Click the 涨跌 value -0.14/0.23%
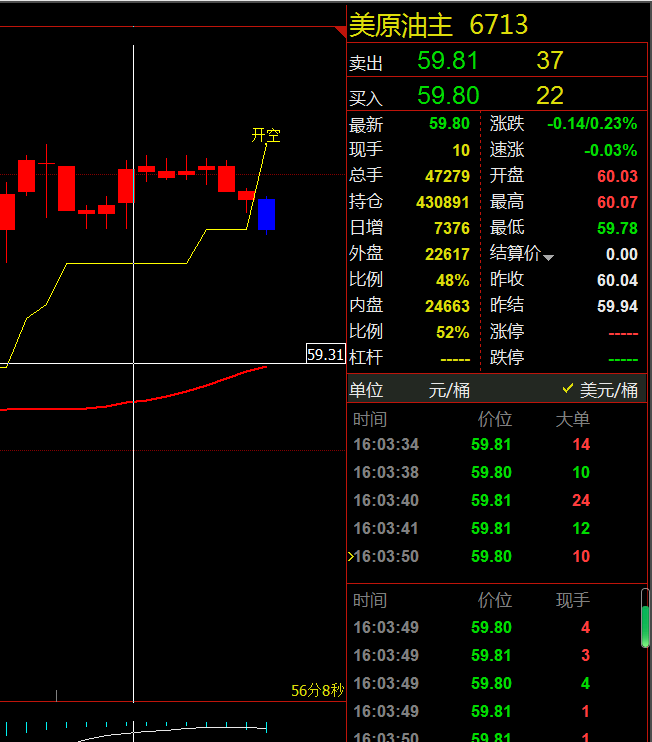The width and height of the screenshot is (652, 742). point(592,124)
